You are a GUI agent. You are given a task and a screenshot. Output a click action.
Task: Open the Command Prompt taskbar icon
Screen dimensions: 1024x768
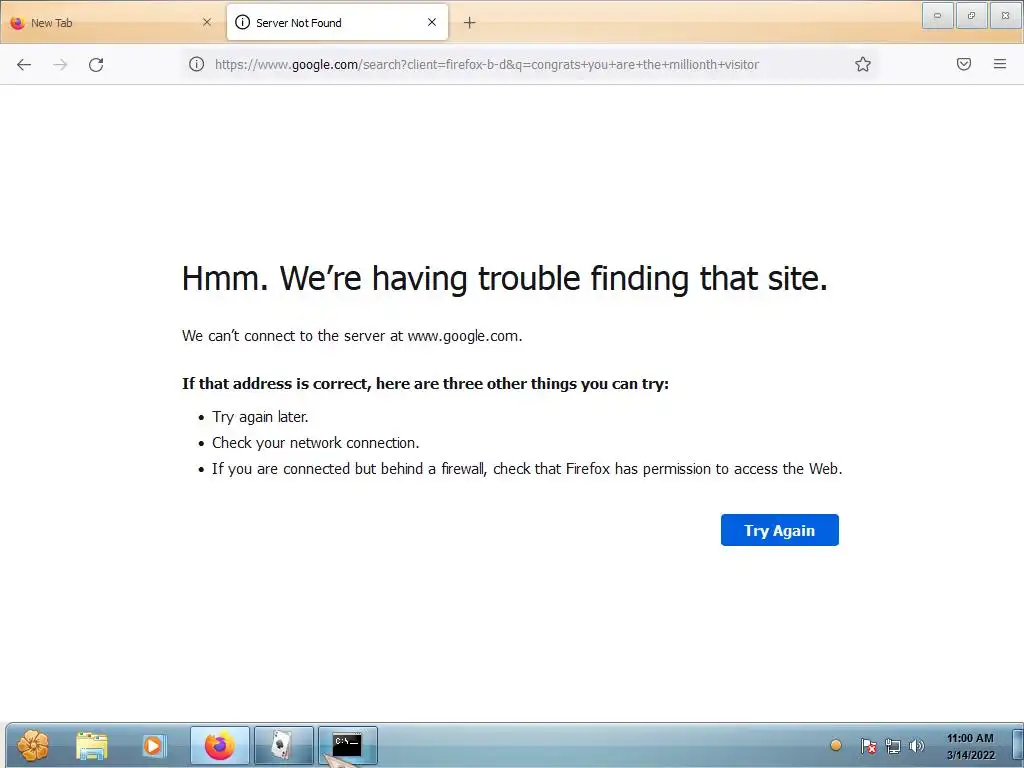[347, 745]
